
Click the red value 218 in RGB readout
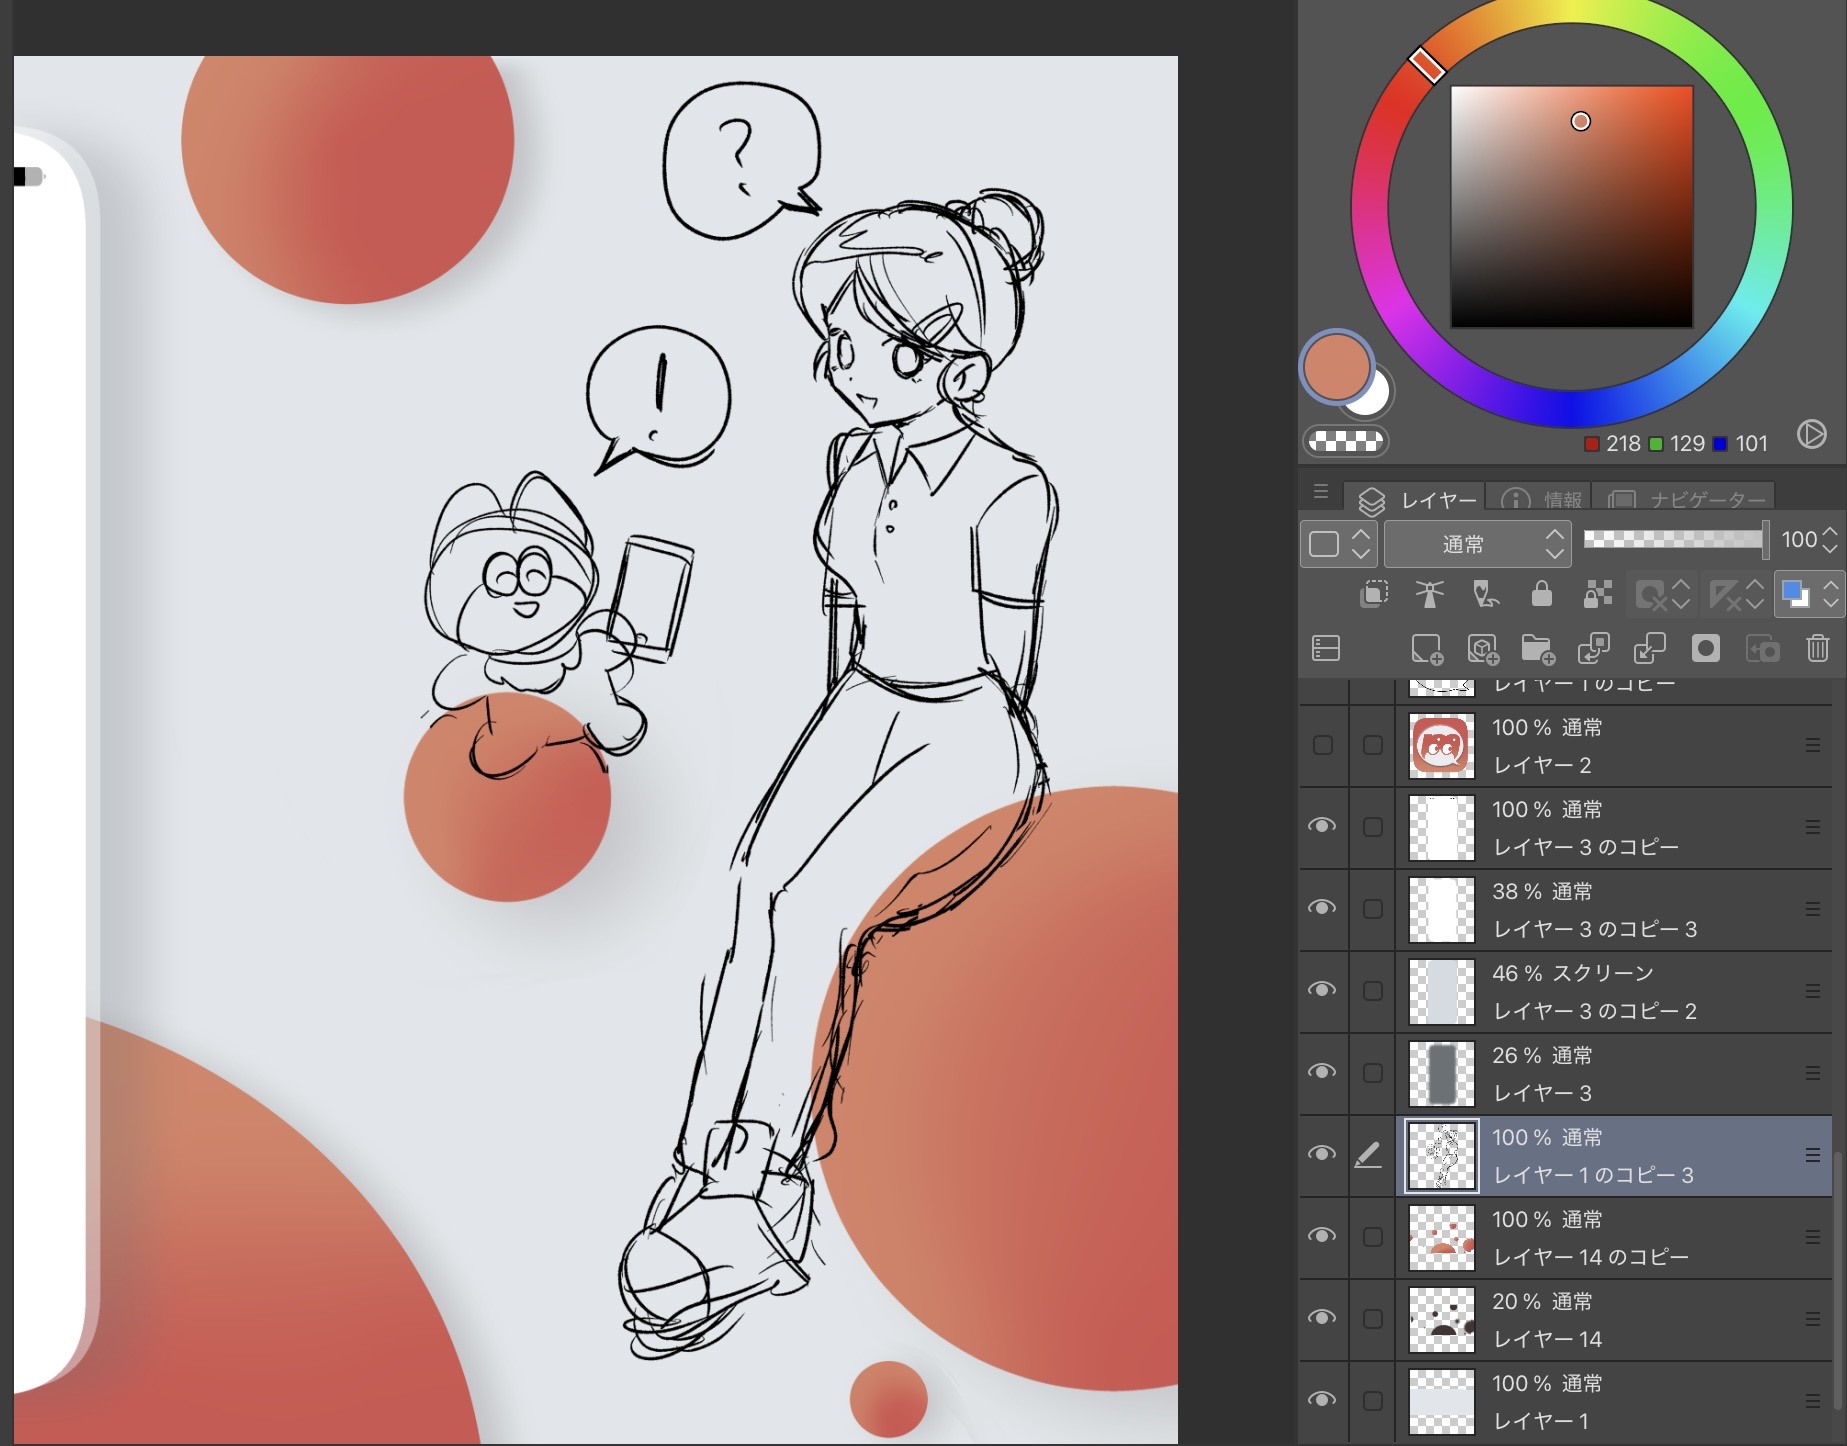pos(1623,443)
